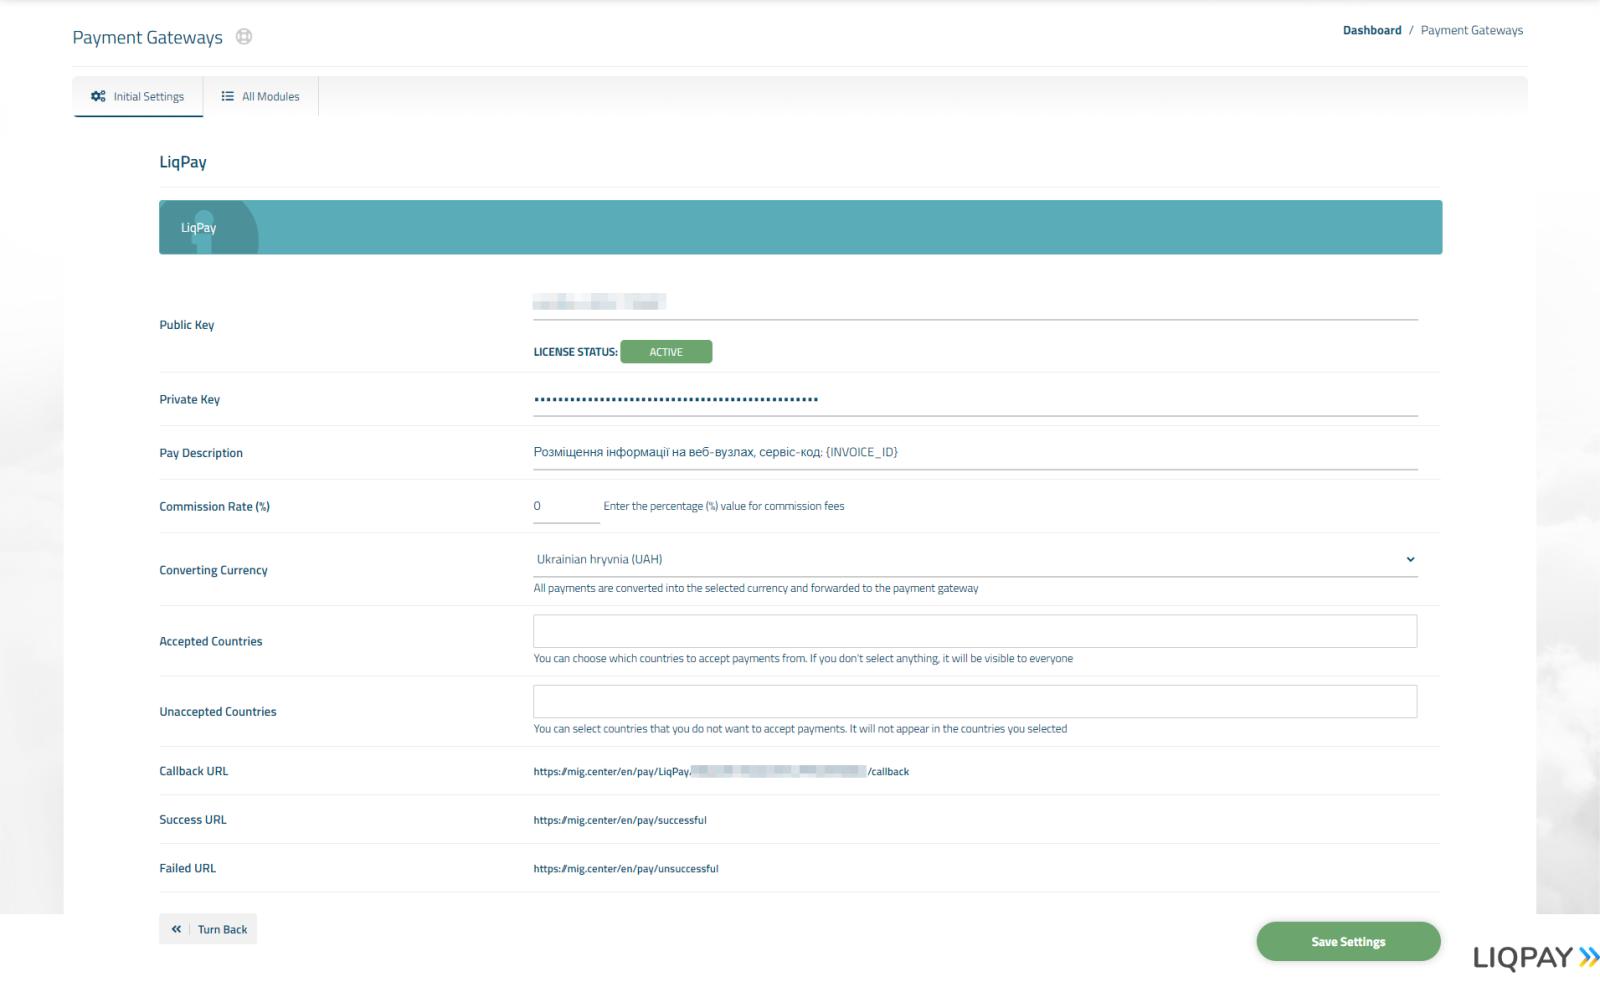Focus the Private Key password field

coord(975,399)
